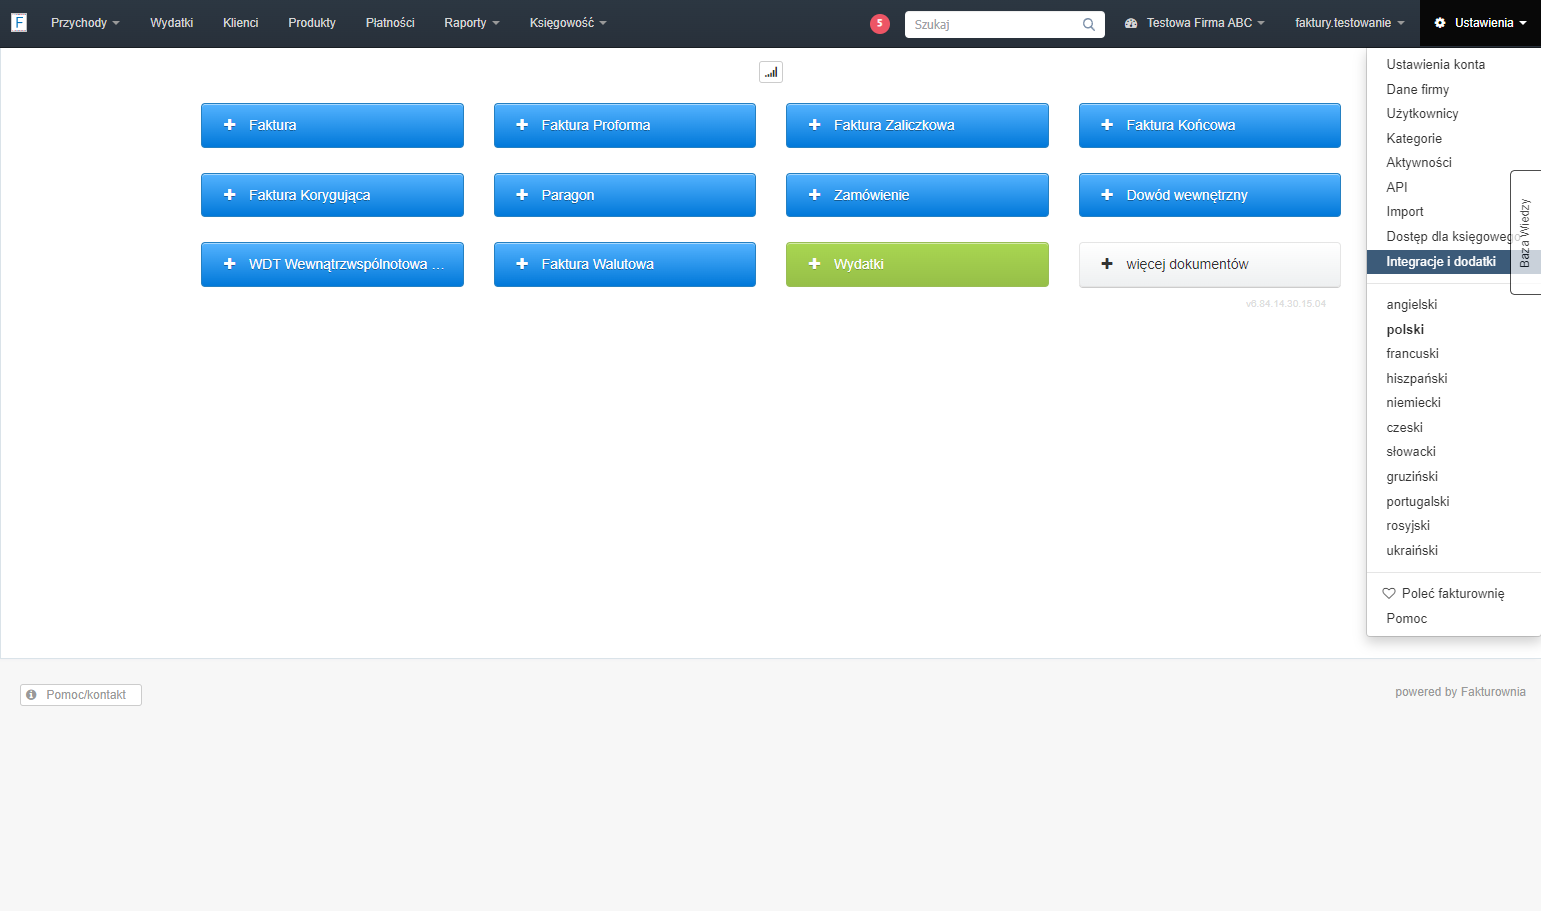
Task: Select Integracje i dodatki menu item
Action: pos(1441,262)
